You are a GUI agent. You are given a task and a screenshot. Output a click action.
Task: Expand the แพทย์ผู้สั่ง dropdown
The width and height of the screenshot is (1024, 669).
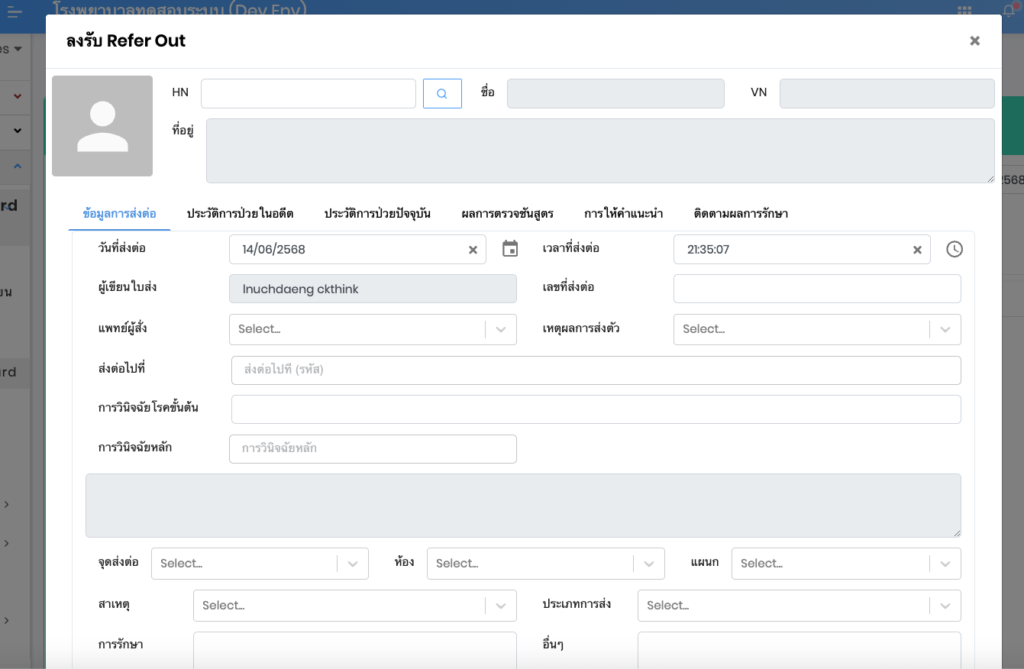click(501, 329)
